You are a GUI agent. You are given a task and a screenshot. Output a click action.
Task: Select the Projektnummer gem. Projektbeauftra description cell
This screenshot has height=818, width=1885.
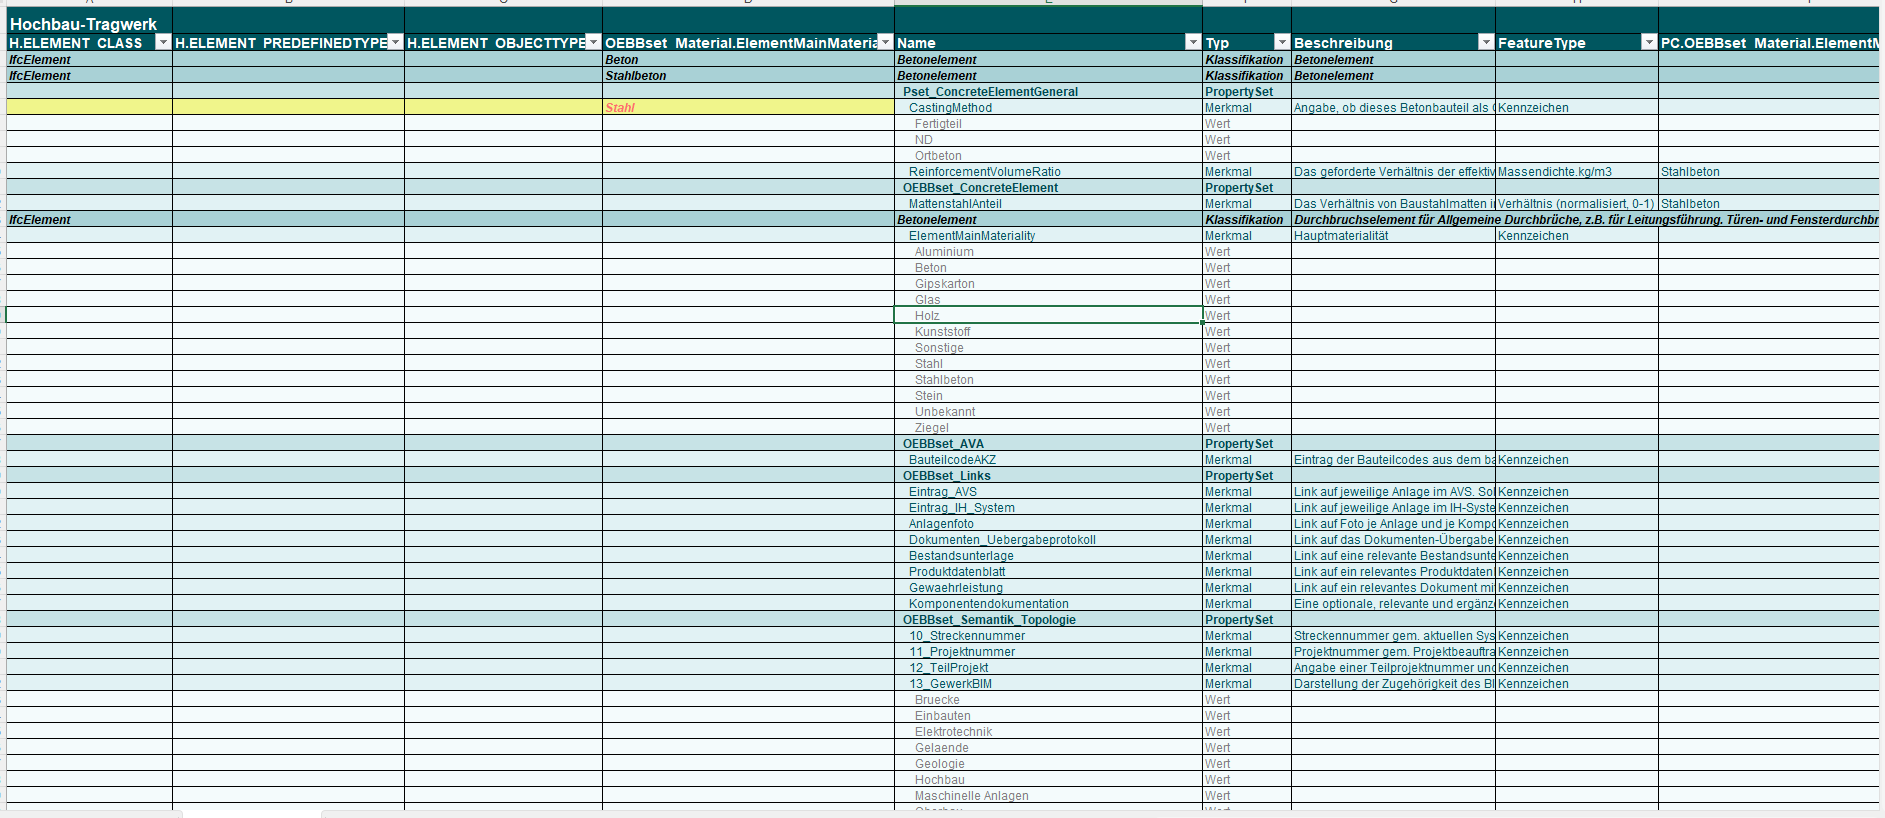click(x=1393, y=652)
